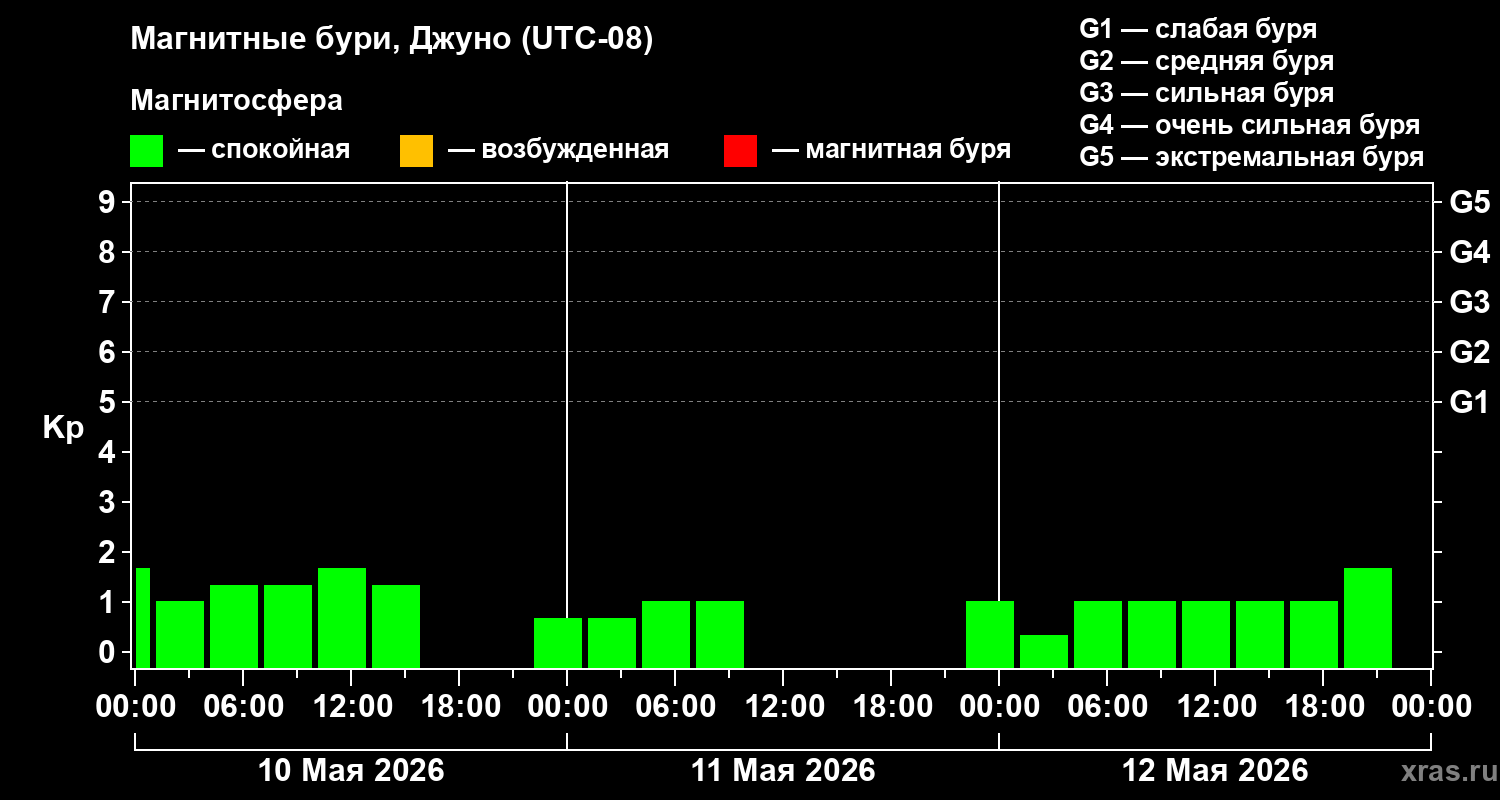1500x800 pixels.
Task: Click the red 'магнитная буря' legend swatch
Action: click(x=740, y=151)
